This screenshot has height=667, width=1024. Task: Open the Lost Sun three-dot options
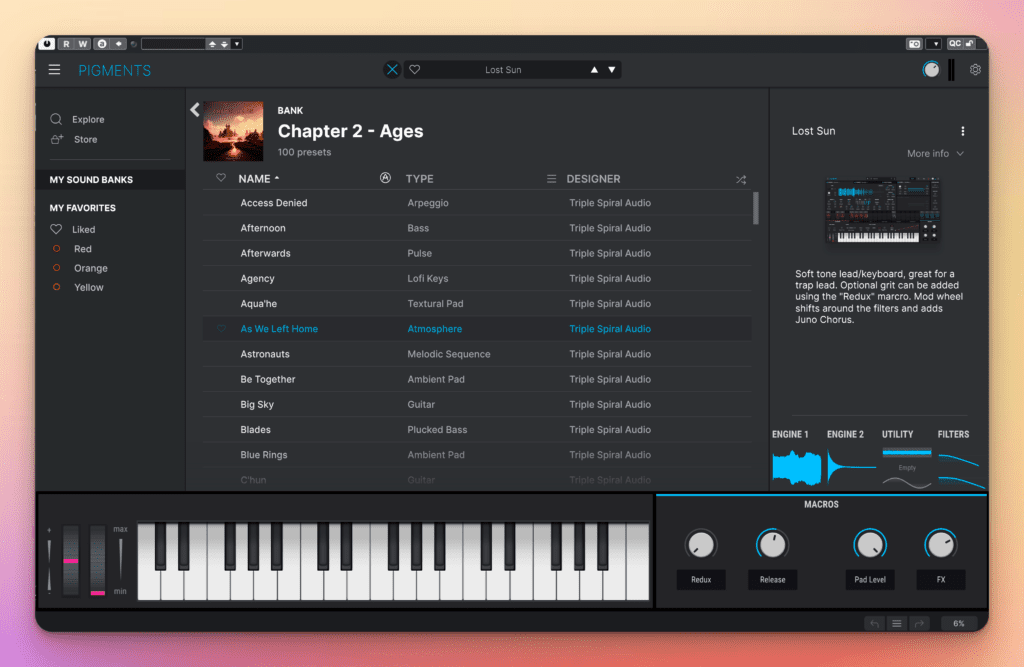pos(963,131)
